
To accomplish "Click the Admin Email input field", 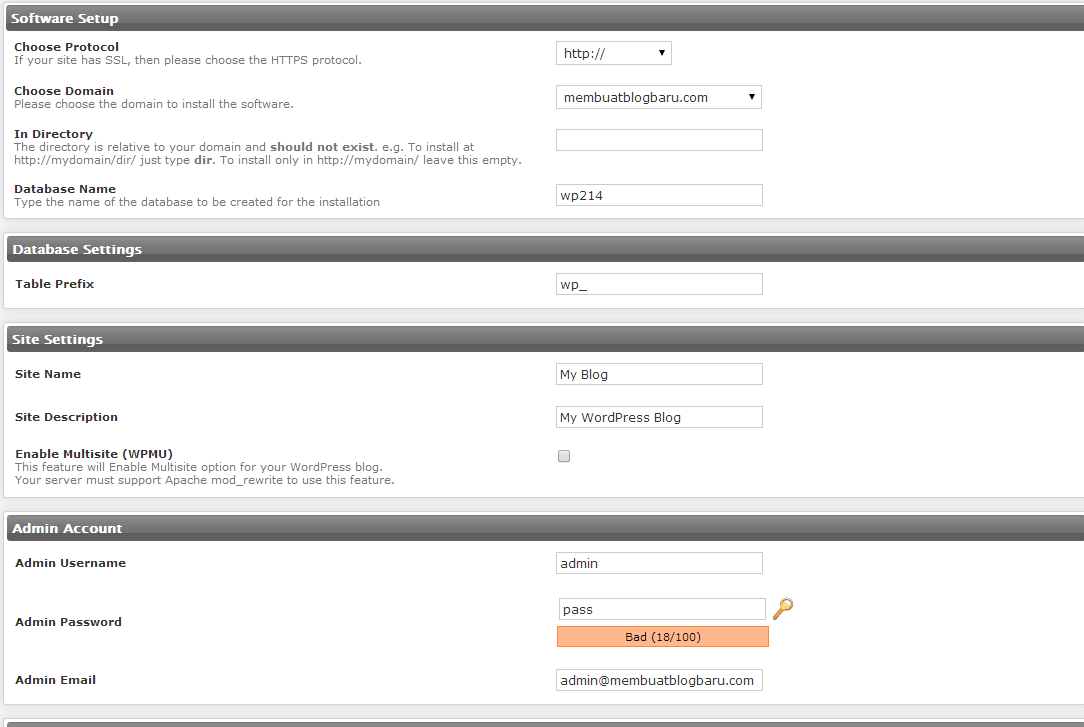I will point(659,680).
